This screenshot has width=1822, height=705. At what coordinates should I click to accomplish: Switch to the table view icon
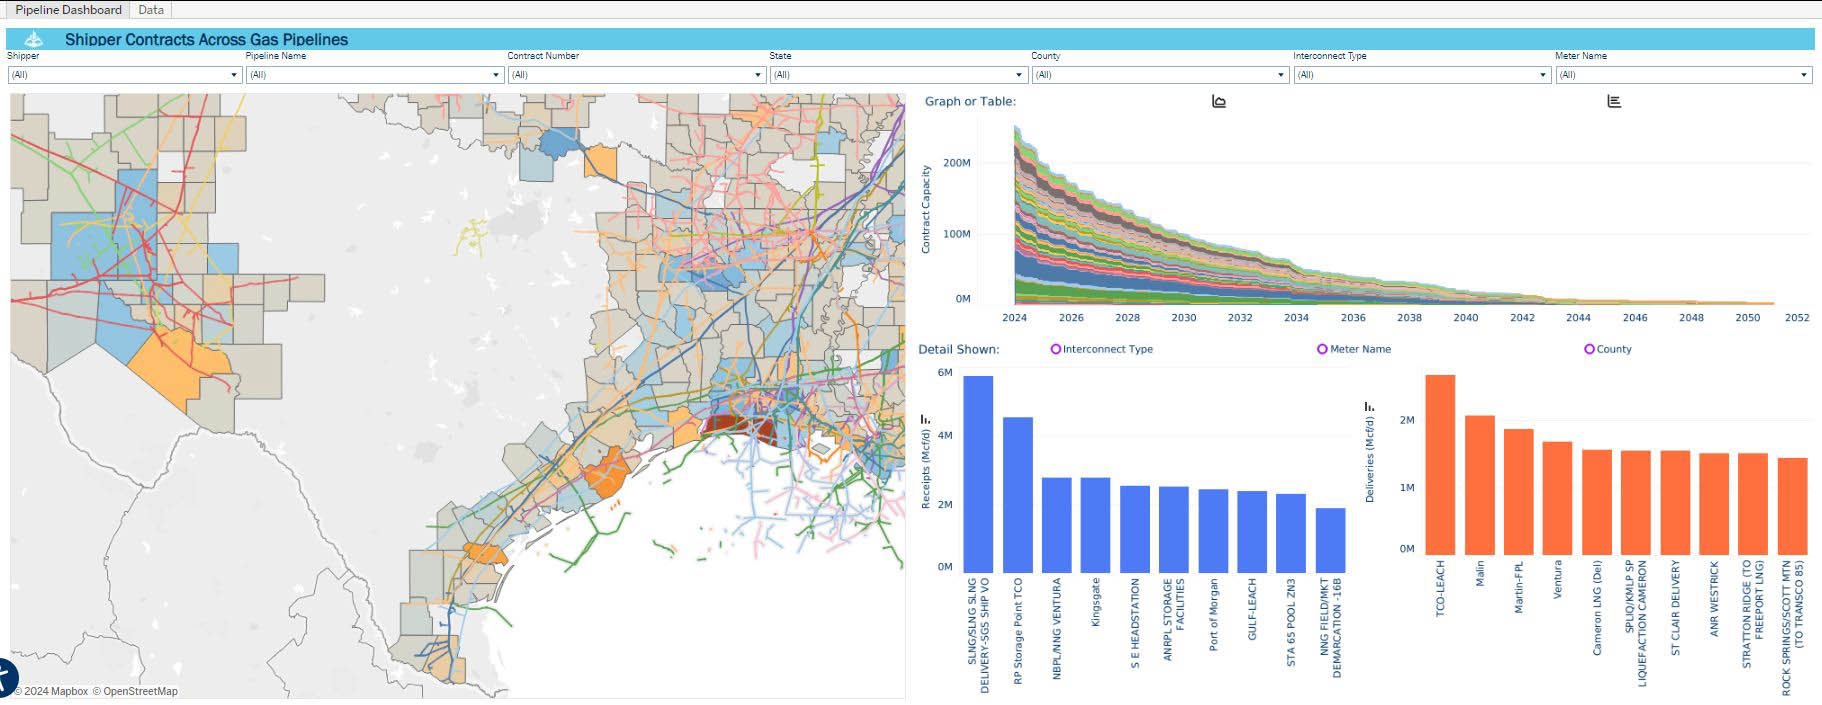[x=1613, y=101]
